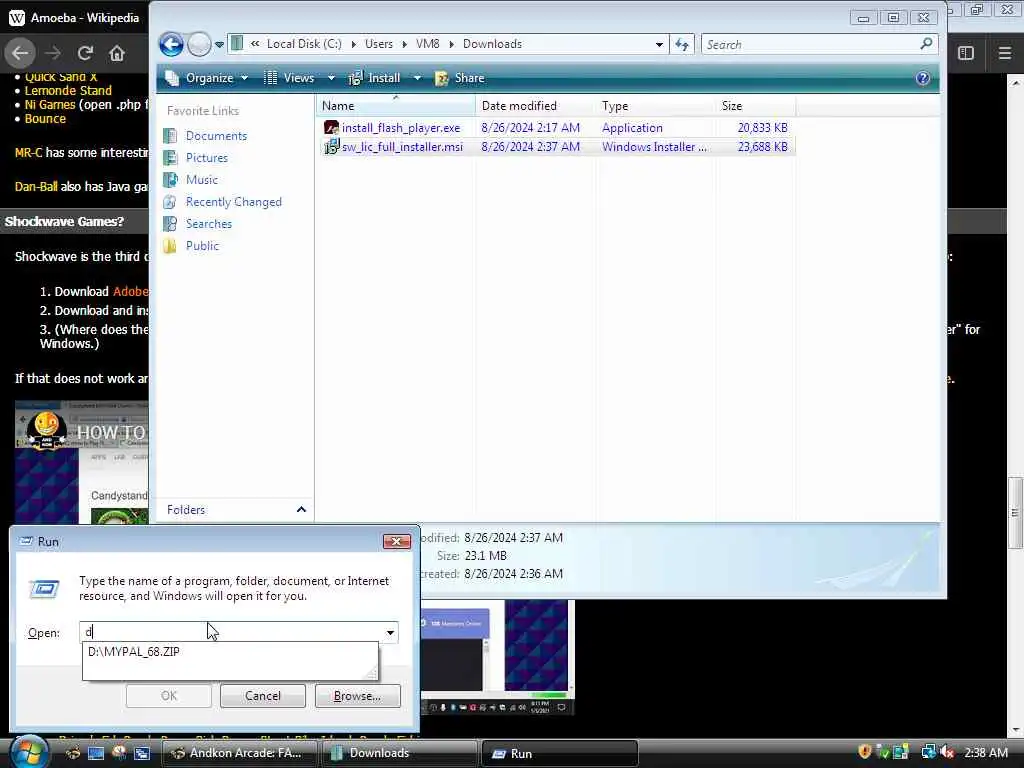Click the Install toolbar button
The image size is (1024, 768).
click(374, 78)
